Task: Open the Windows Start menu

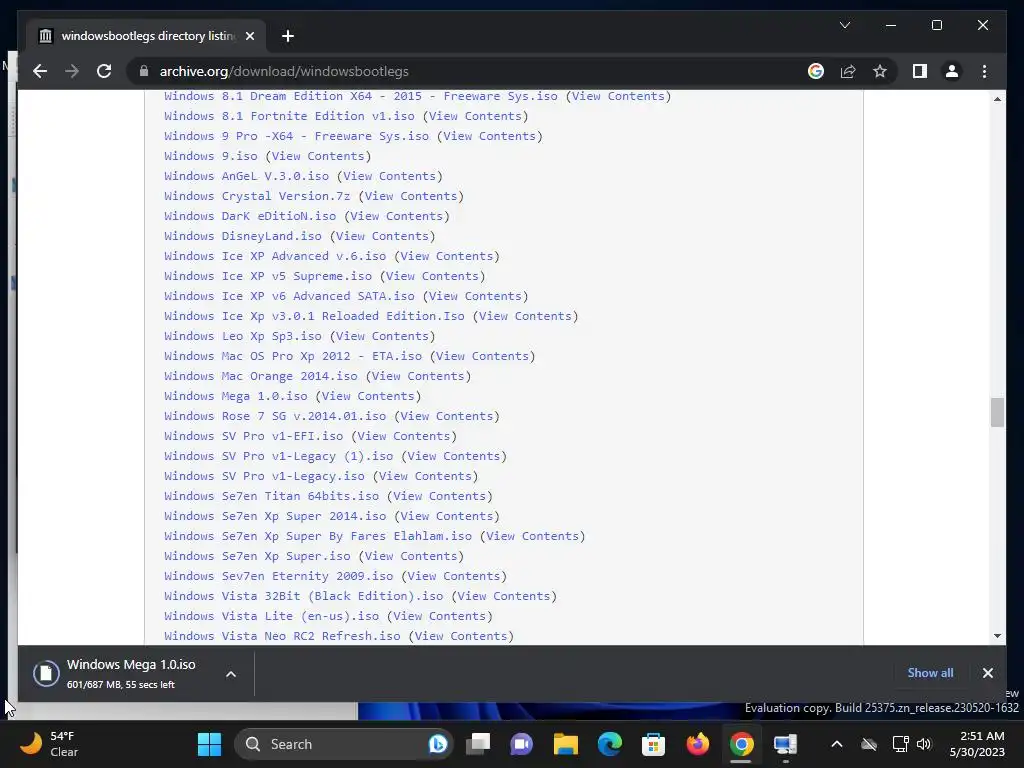Action: coord(210,744)
